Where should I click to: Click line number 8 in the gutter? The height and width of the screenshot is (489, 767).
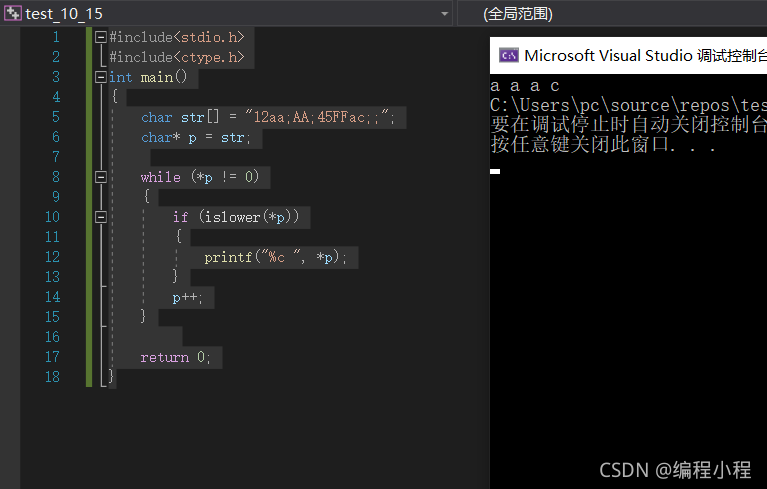point(56,177)
